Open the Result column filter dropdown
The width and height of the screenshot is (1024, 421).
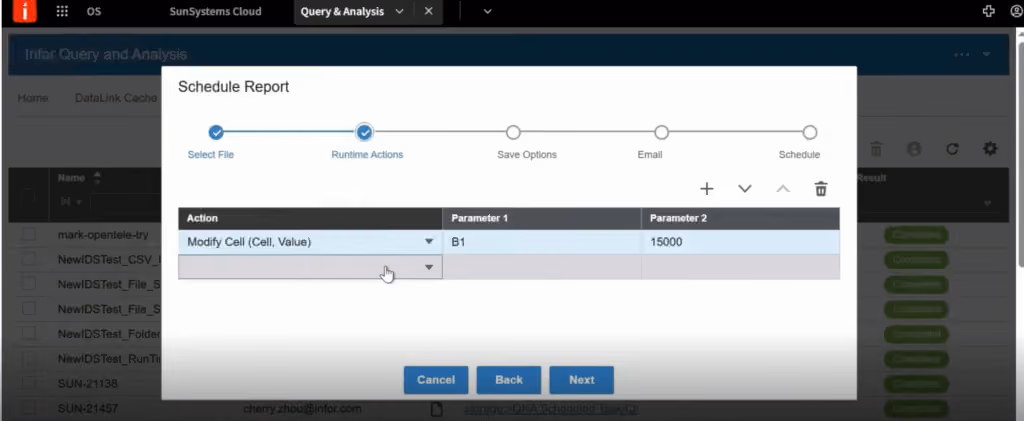[987, 204]
